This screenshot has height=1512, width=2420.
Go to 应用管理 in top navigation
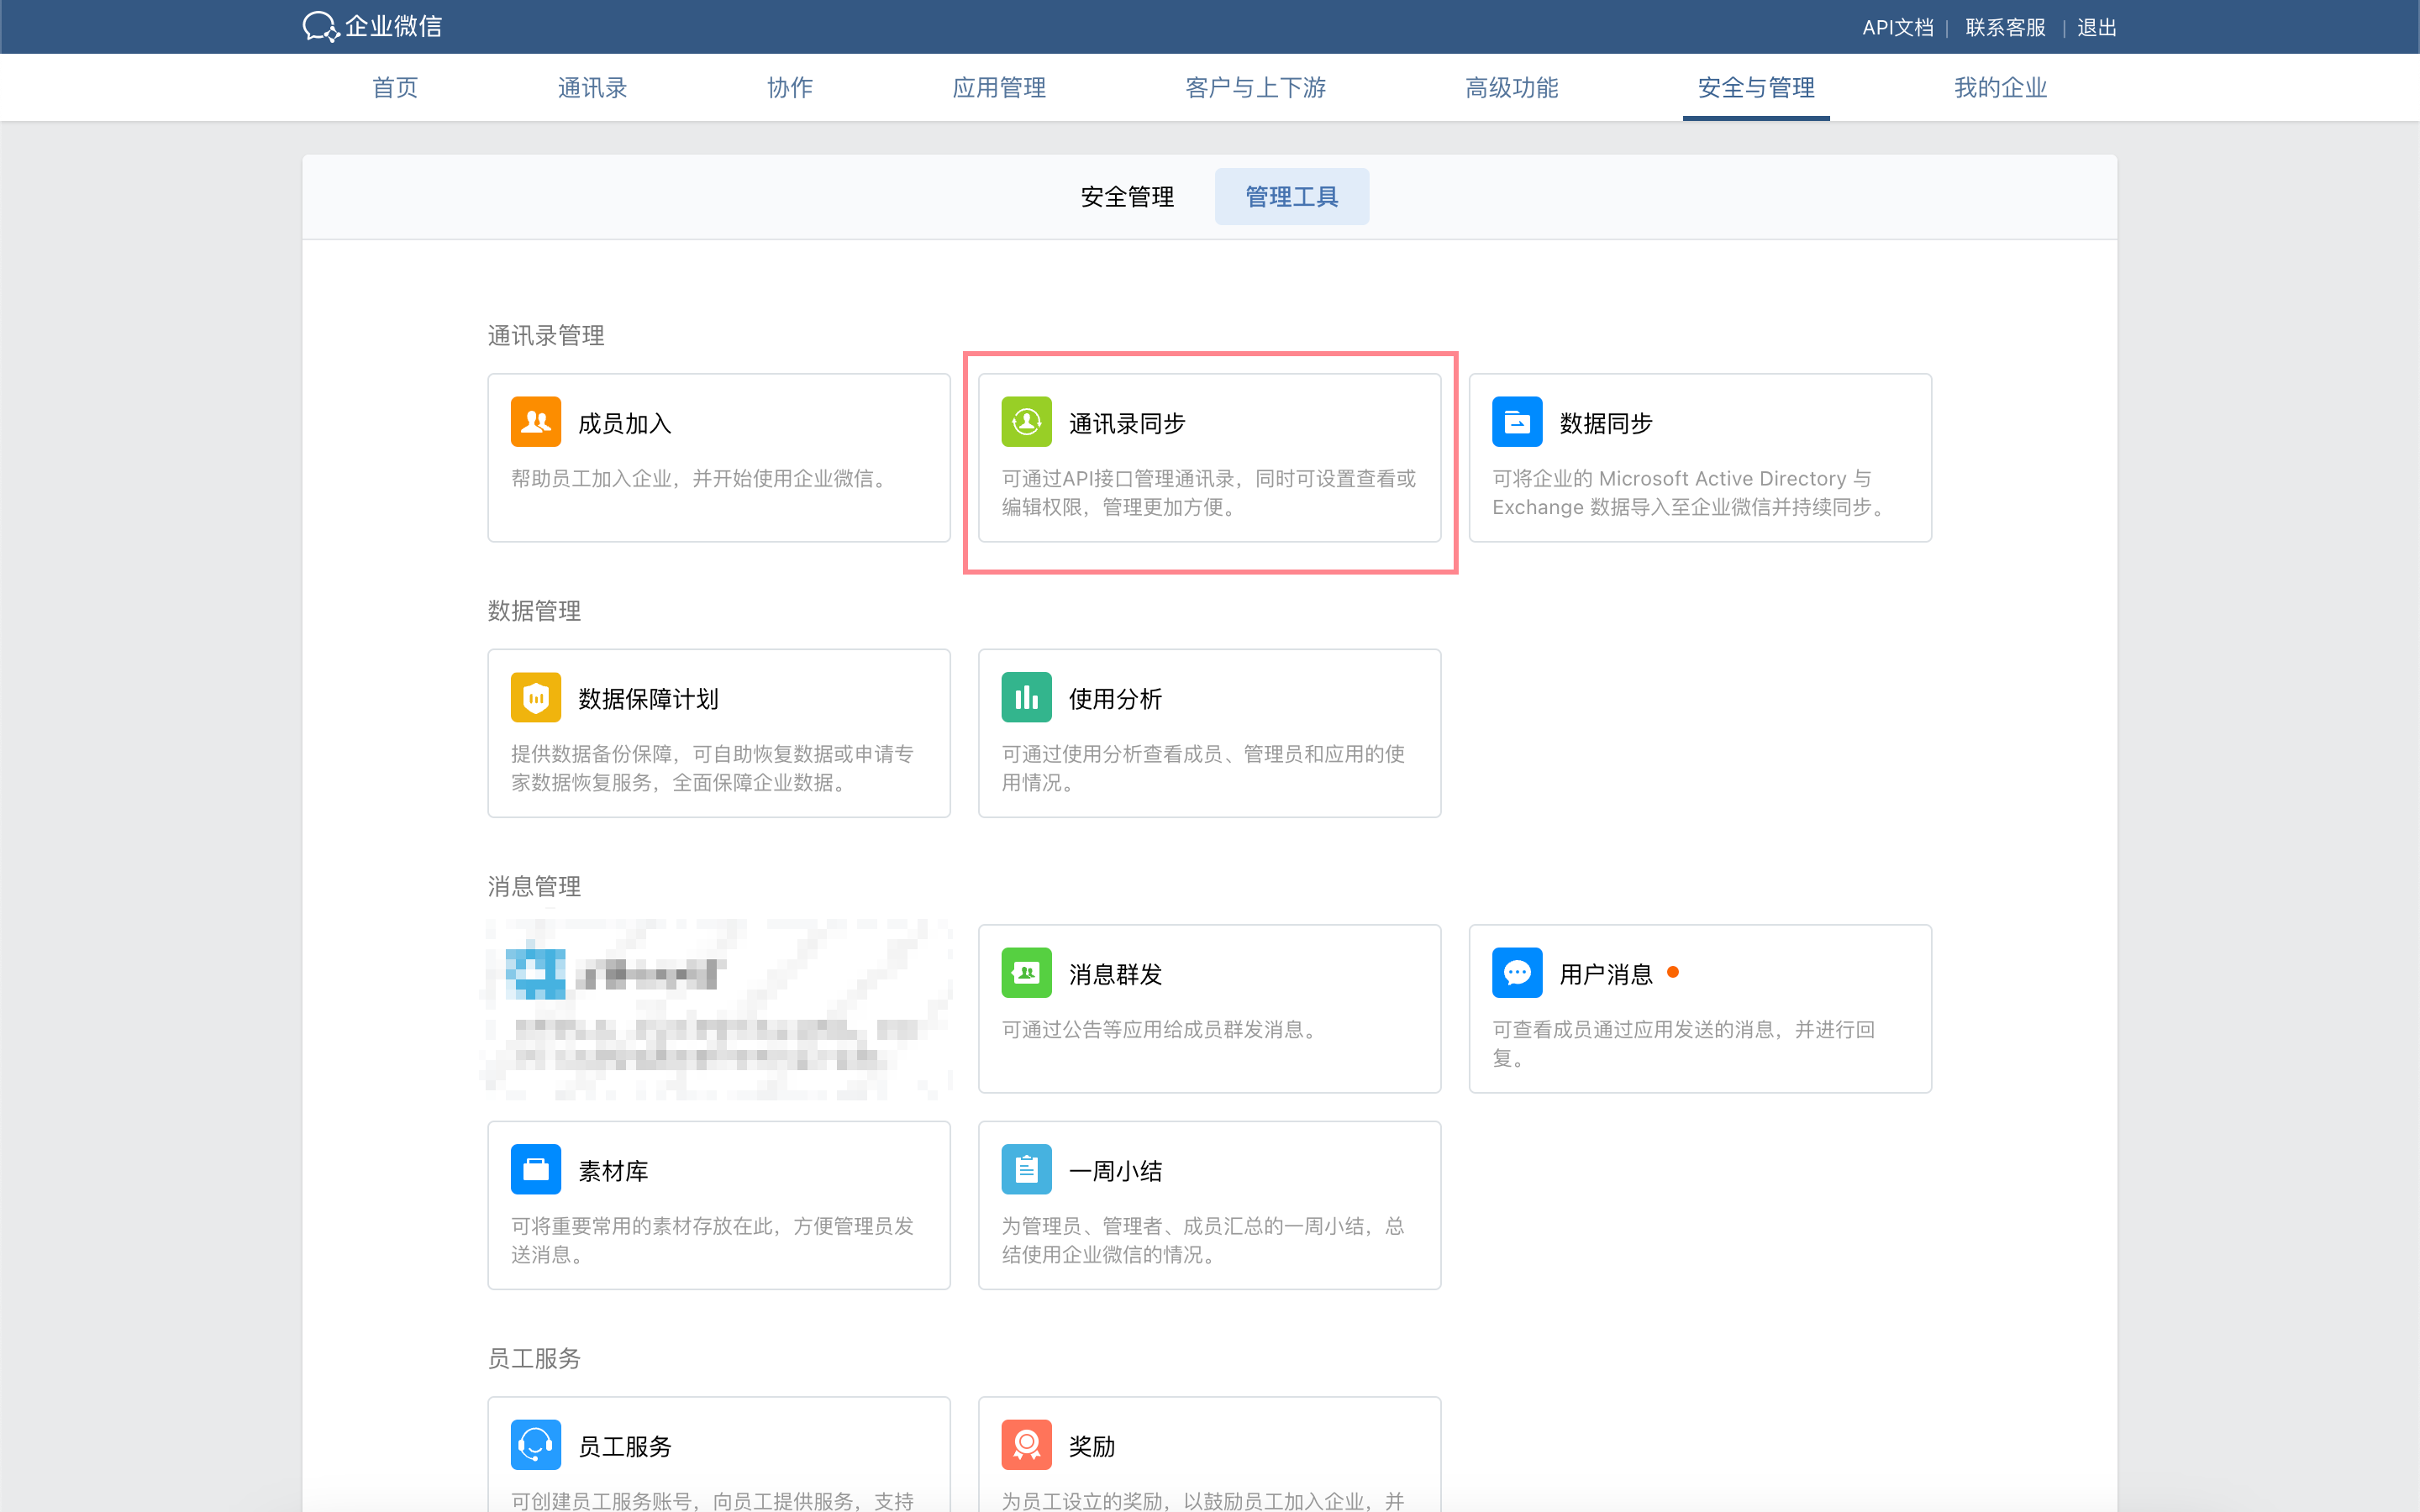tap(998, 88)
